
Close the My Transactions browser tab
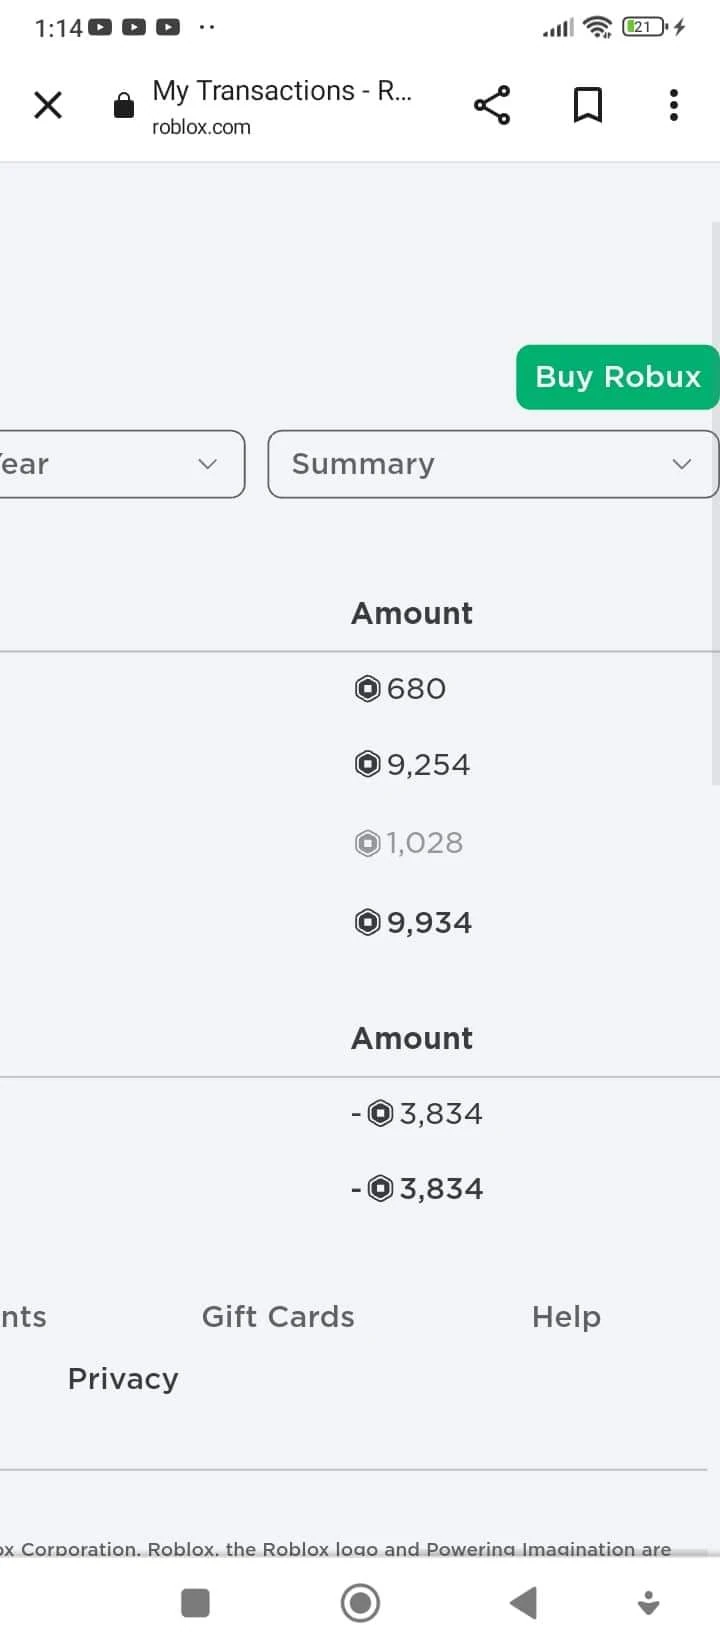click(47, 105)
